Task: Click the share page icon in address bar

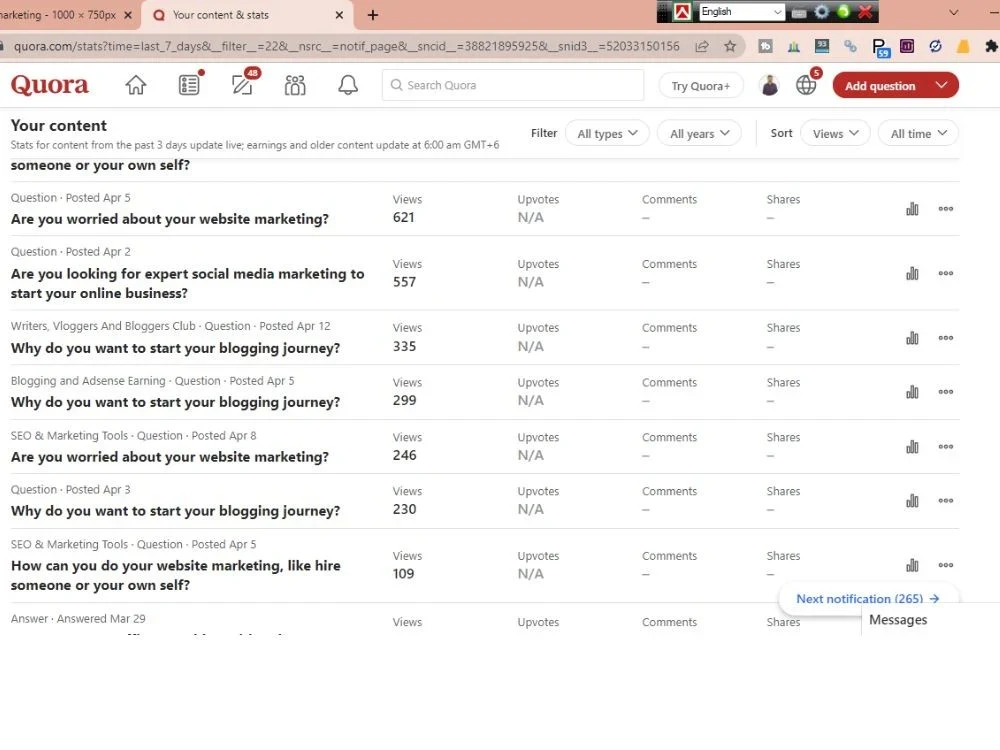Action: (702, 46)
